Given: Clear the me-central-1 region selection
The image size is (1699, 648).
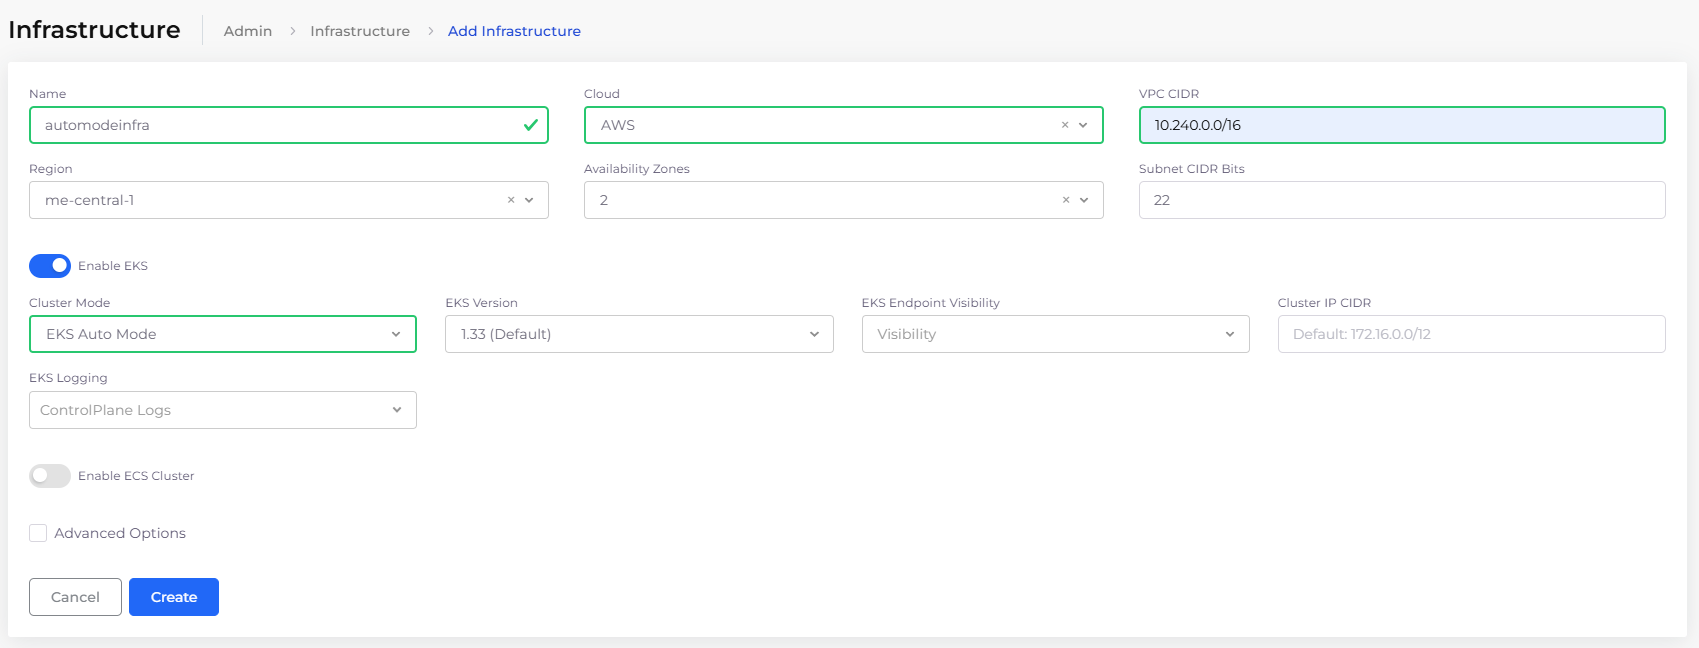Looking at the screenshot, I should [511, 200].
